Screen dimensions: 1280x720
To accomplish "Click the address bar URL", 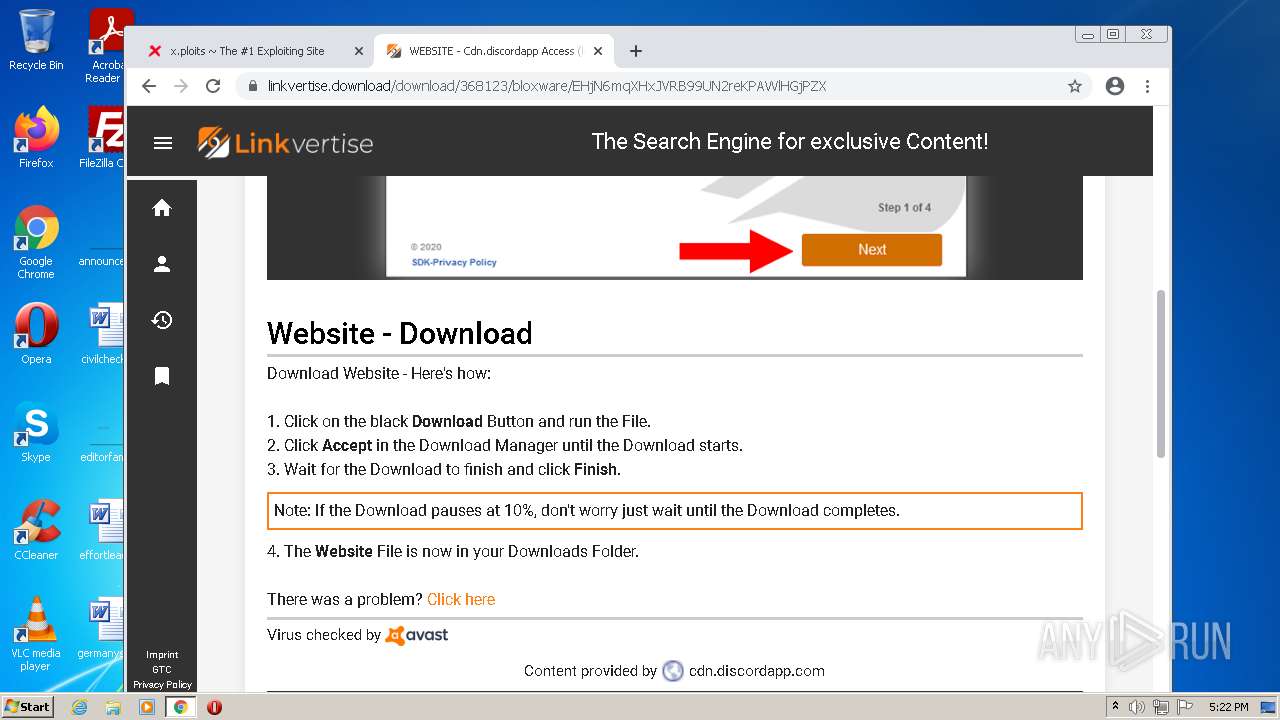I will (x=547, y=86).
